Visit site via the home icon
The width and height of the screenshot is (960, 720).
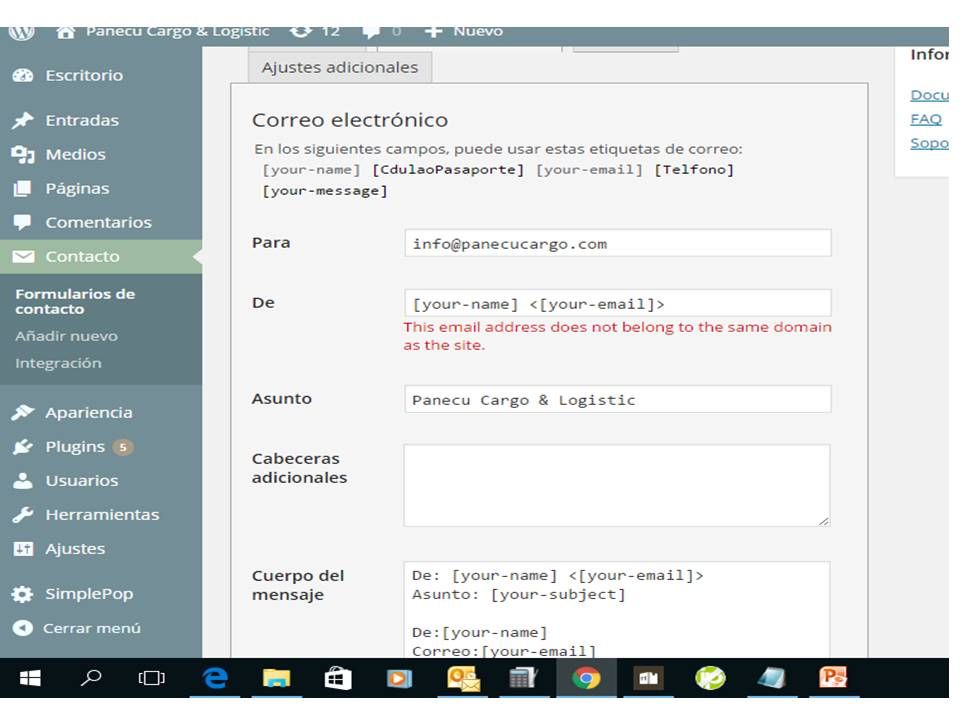tap(66, 32)
